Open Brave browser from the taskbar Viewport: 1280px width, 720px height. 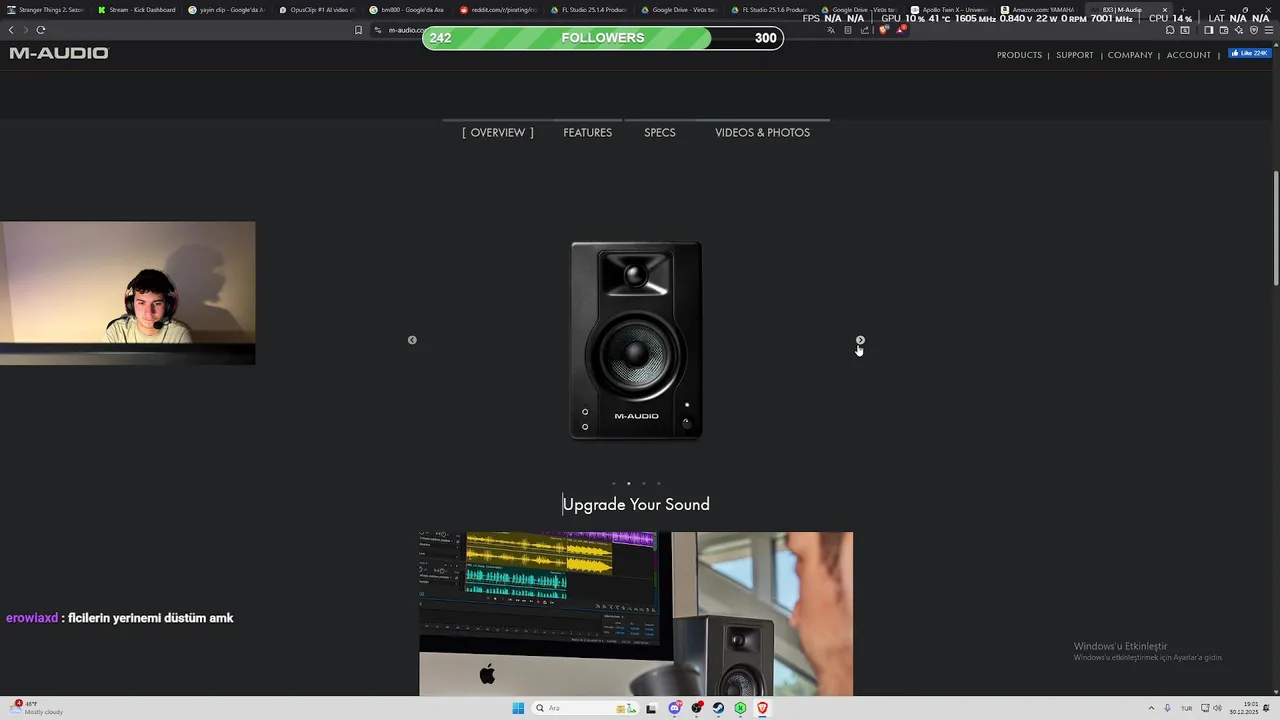coord(762,708)
